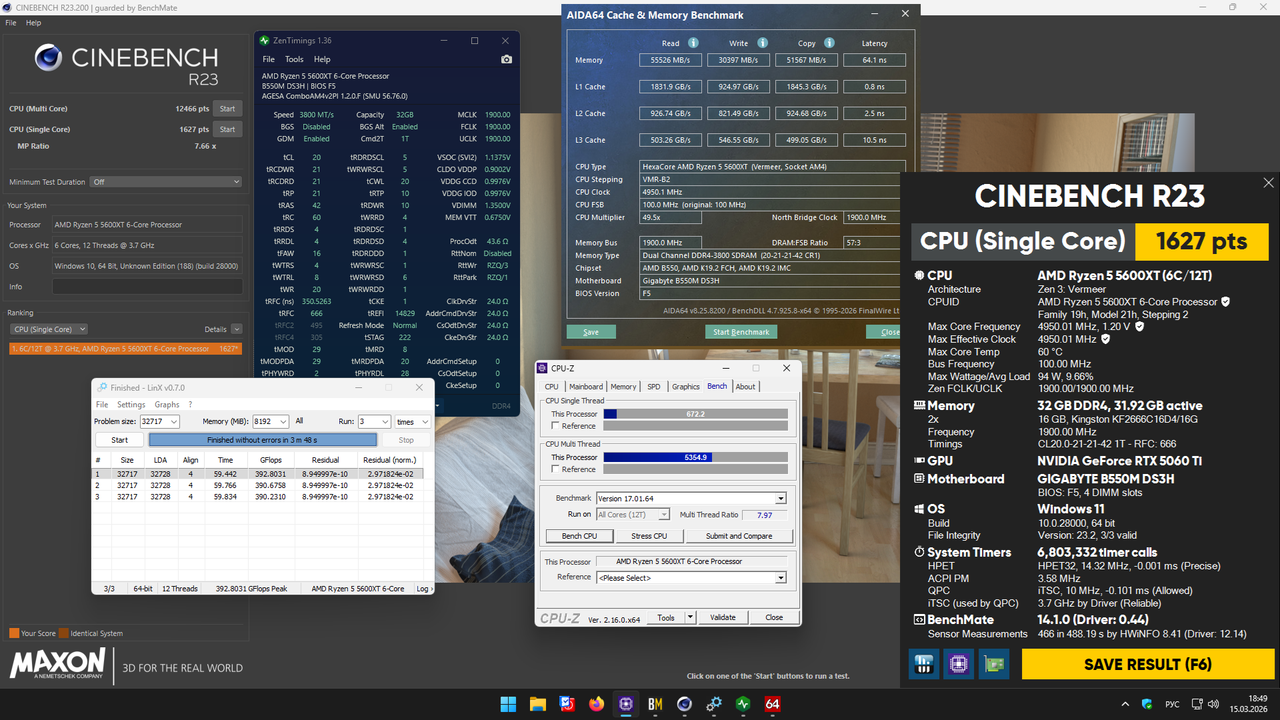Open the Cinebench File menu
Screen dimensions: 1280x720
coord(11,22)
